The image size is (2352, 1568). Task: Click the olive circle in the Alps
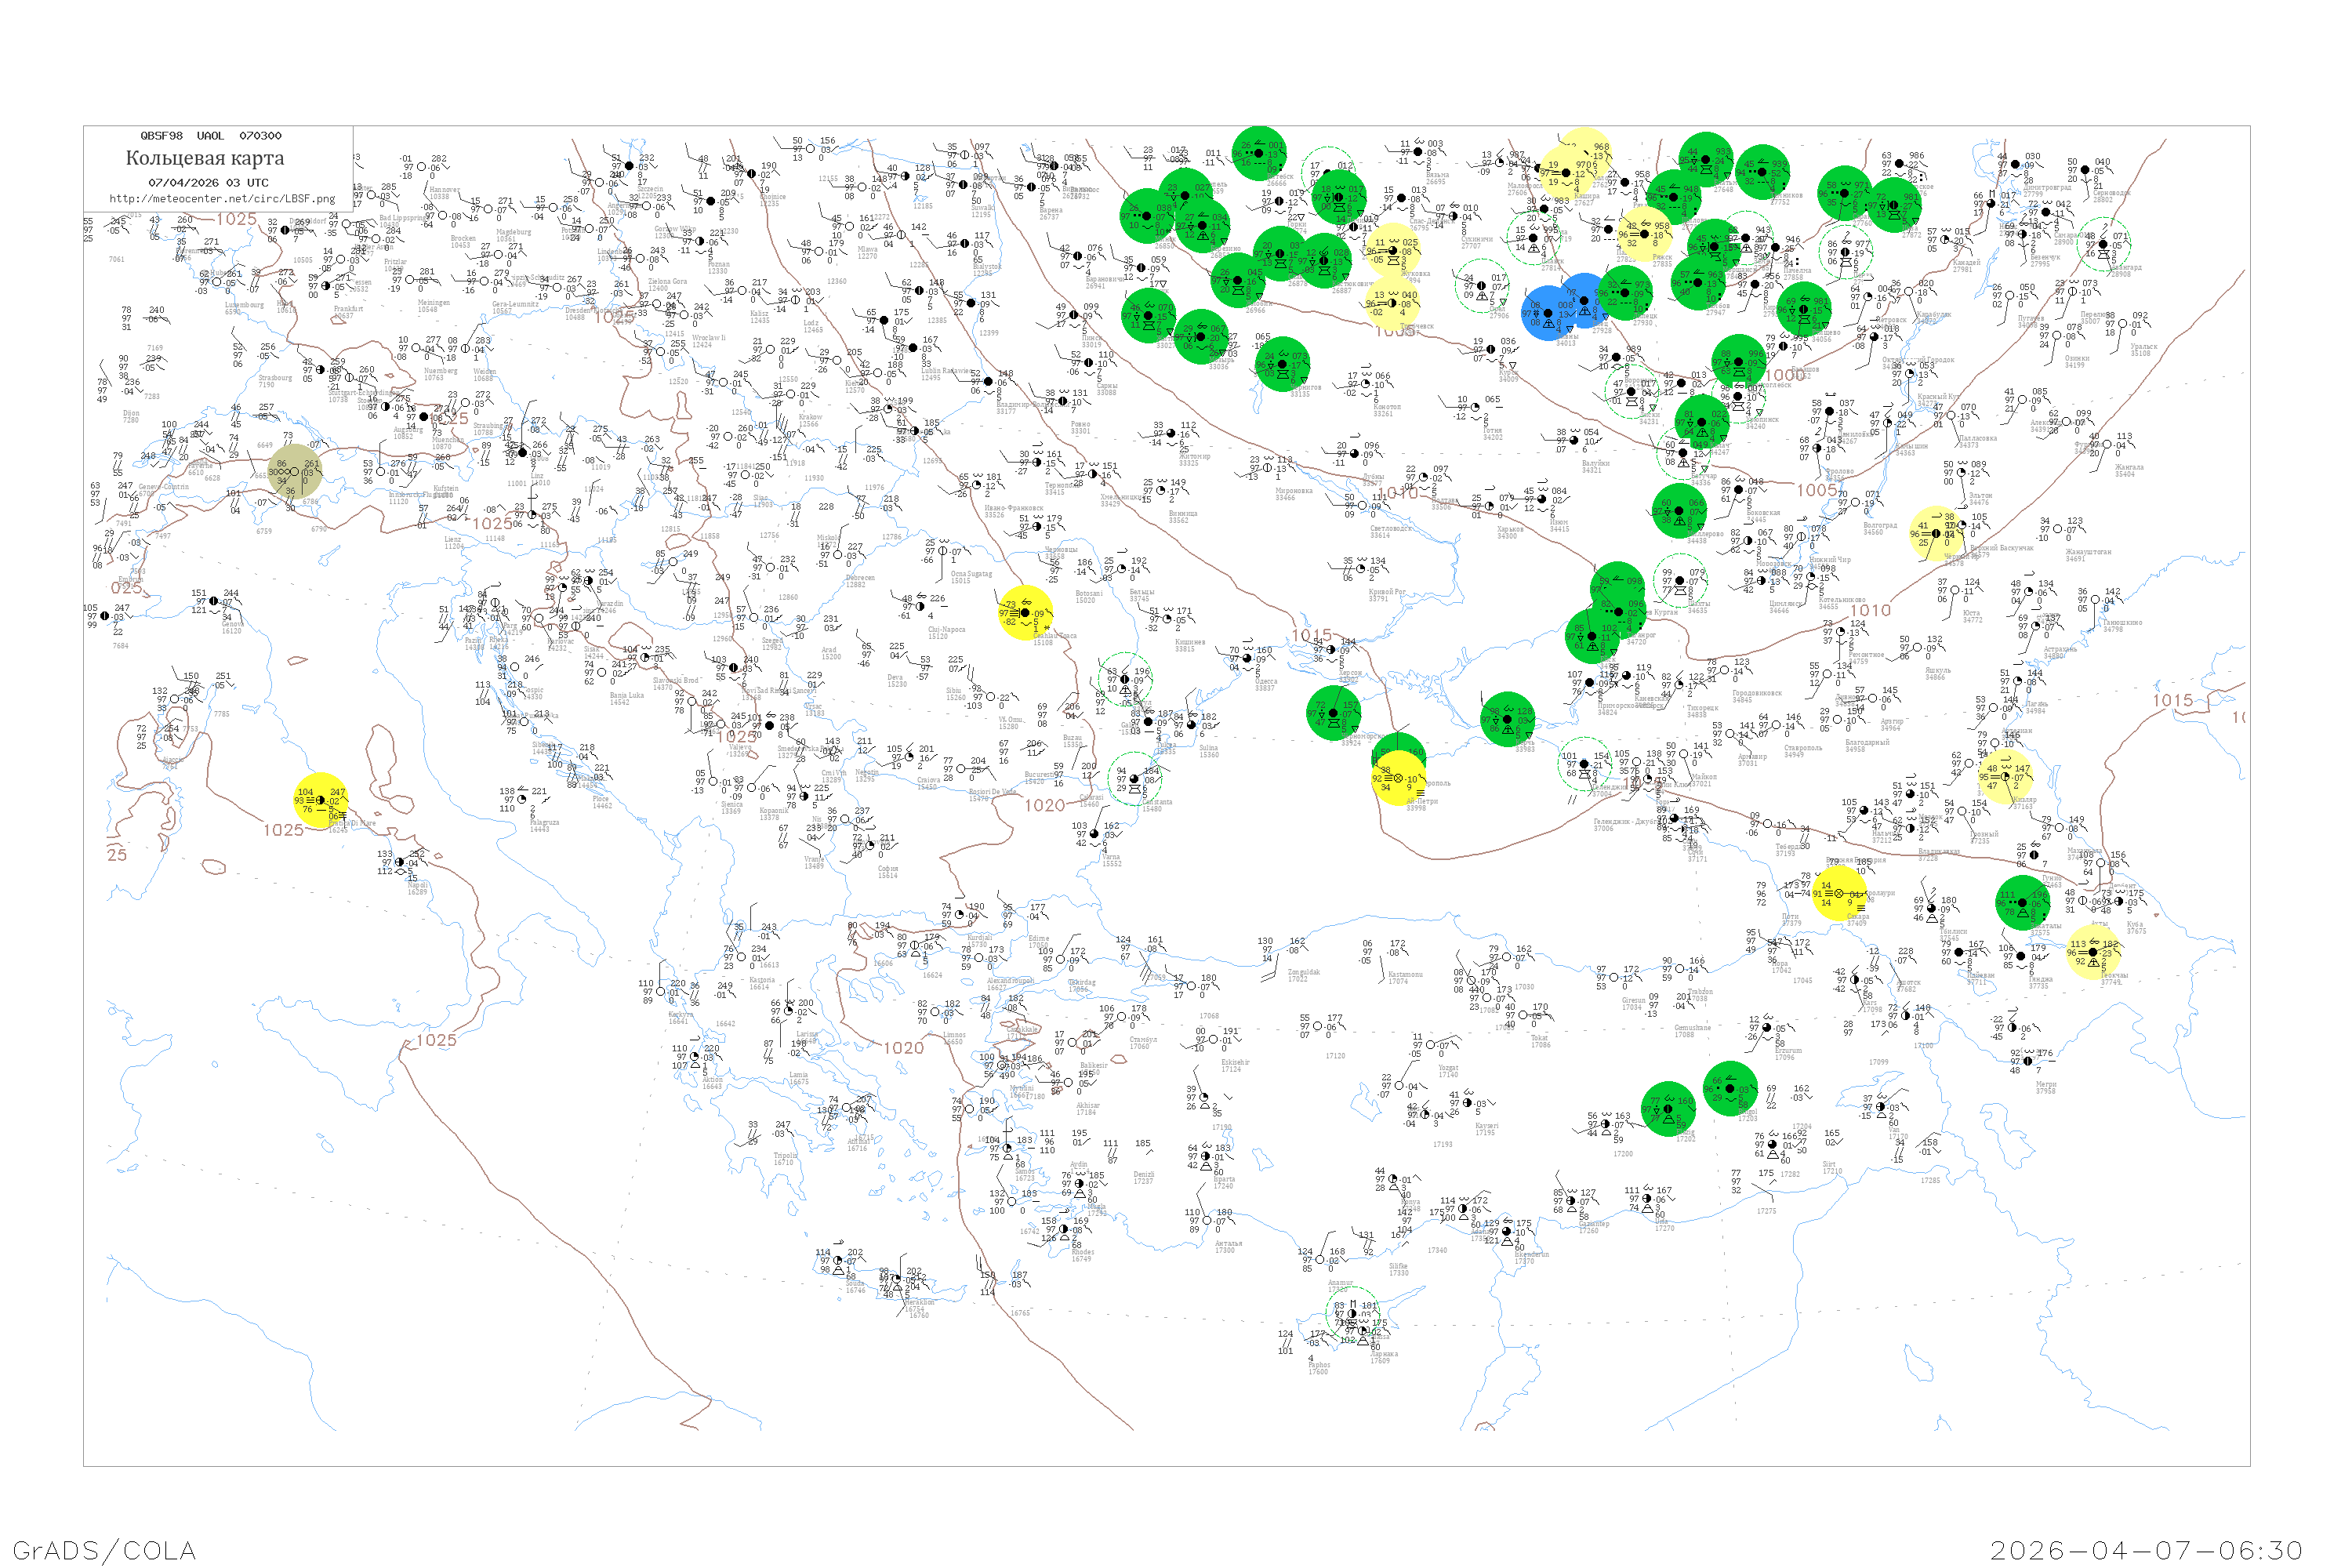coord(295,471)
